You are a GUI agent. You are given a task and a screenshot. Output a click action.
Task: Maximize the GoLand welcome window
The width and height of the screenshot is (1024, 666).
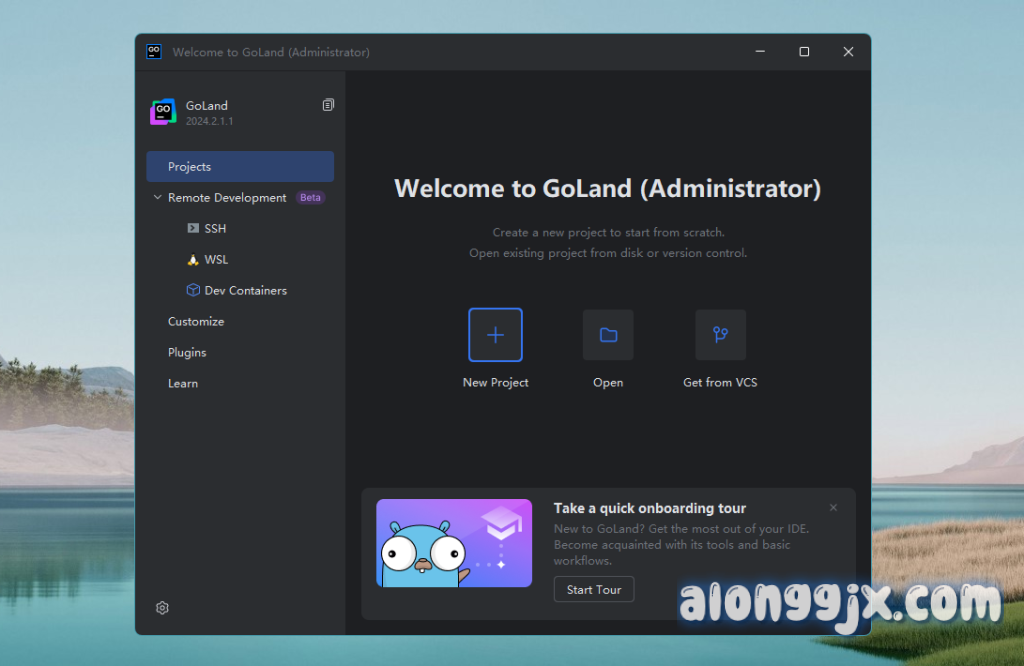[804, 52]
